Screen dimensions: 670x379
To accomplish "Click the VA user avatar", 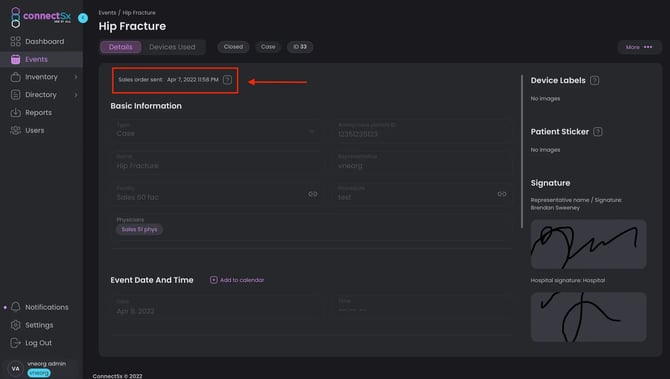I will point(15,368).
